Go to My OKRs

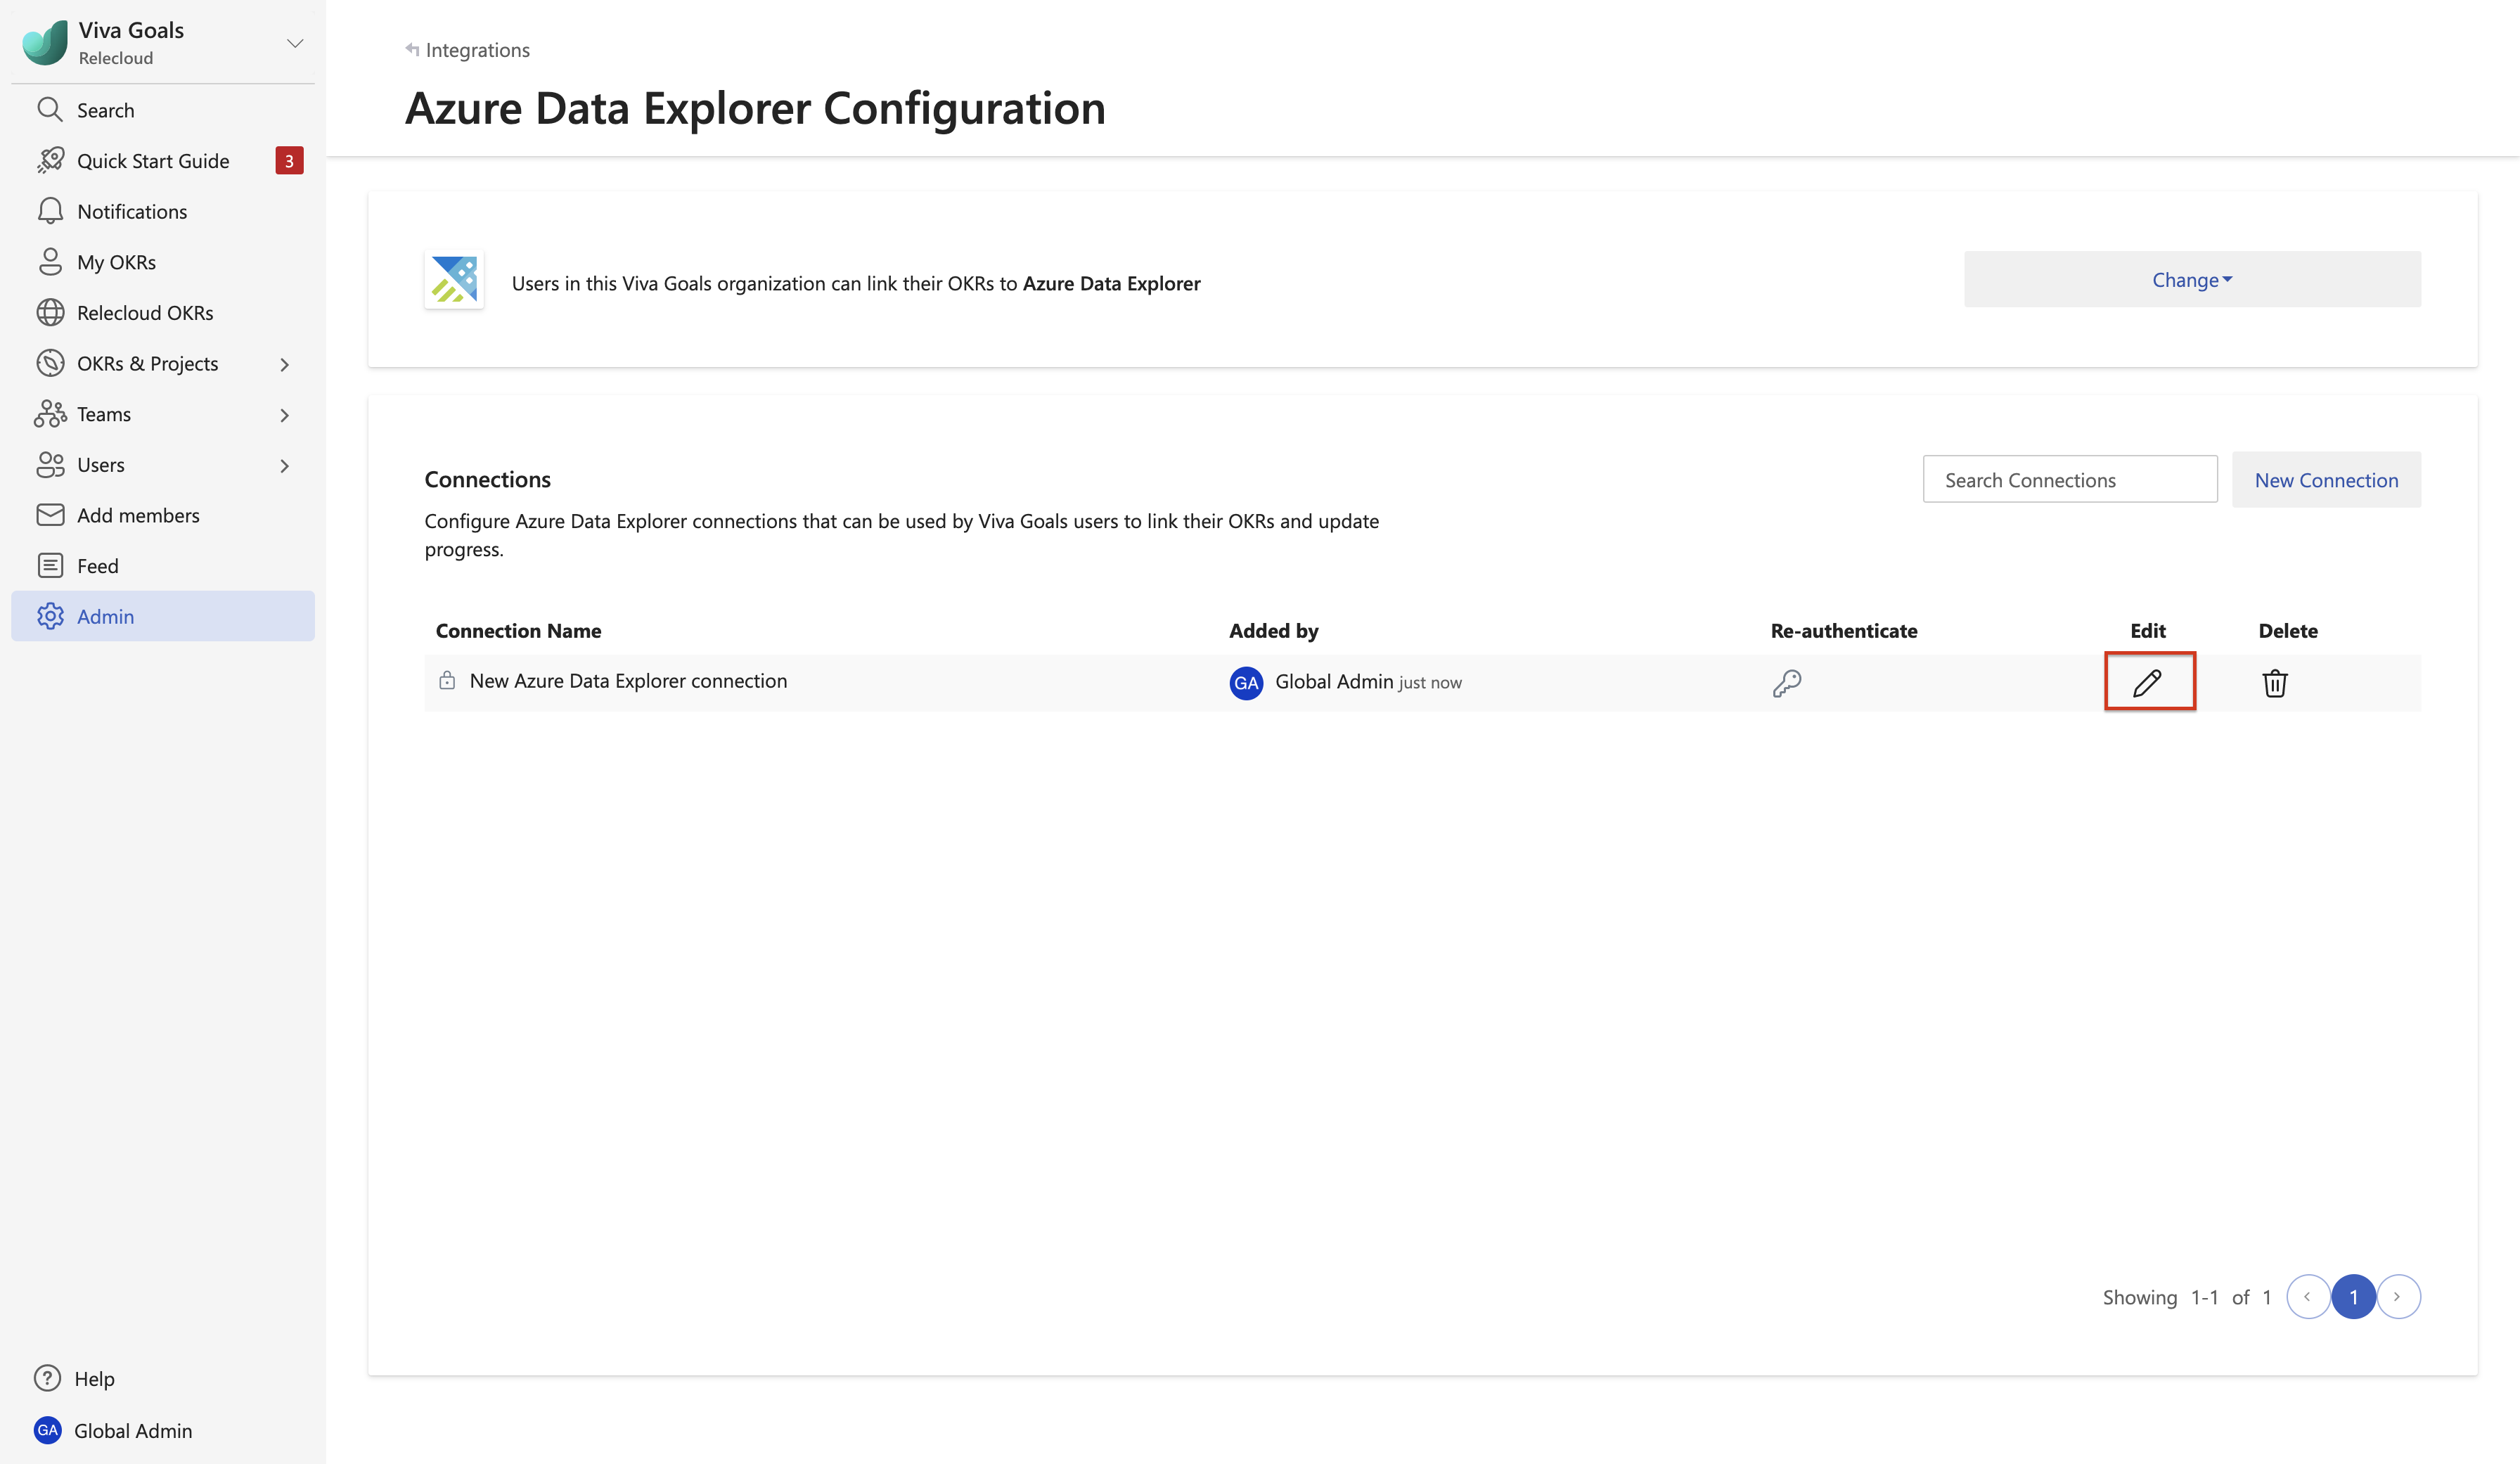(x=116, y=262)
